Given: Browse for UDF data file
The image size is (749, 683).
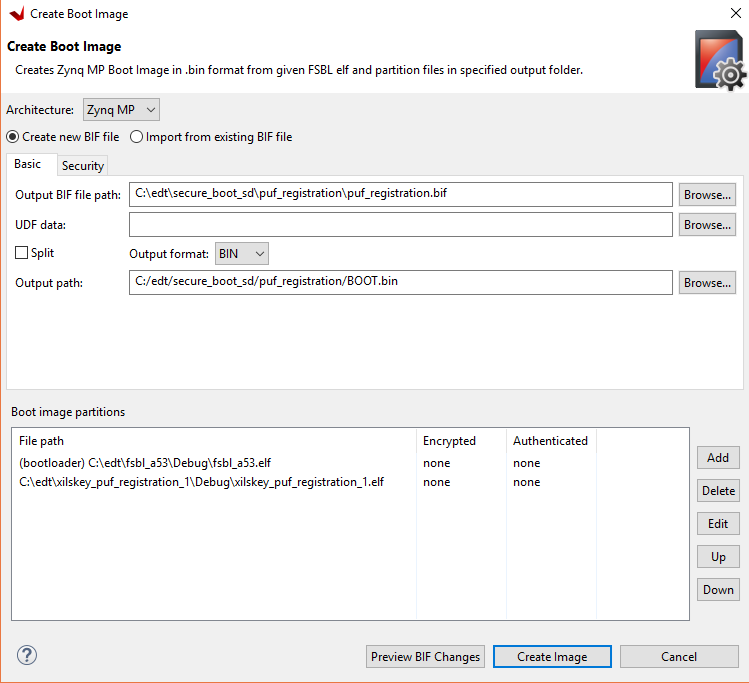Looking at the screenshot, I should (x=707, y=225).
